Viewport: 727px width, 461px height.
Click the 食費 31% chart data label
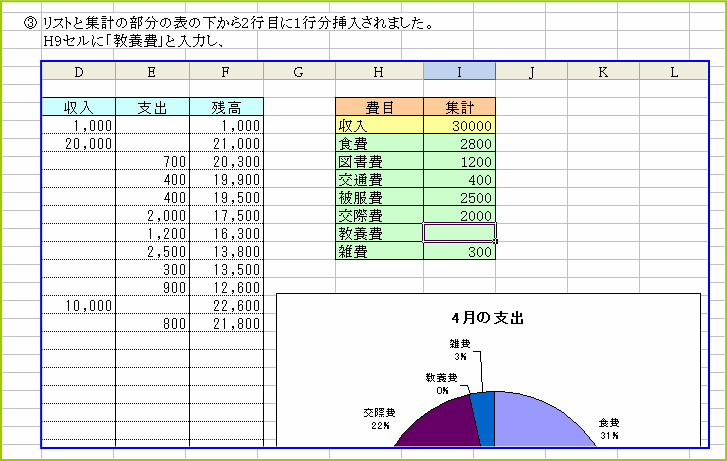click(609, 429)
